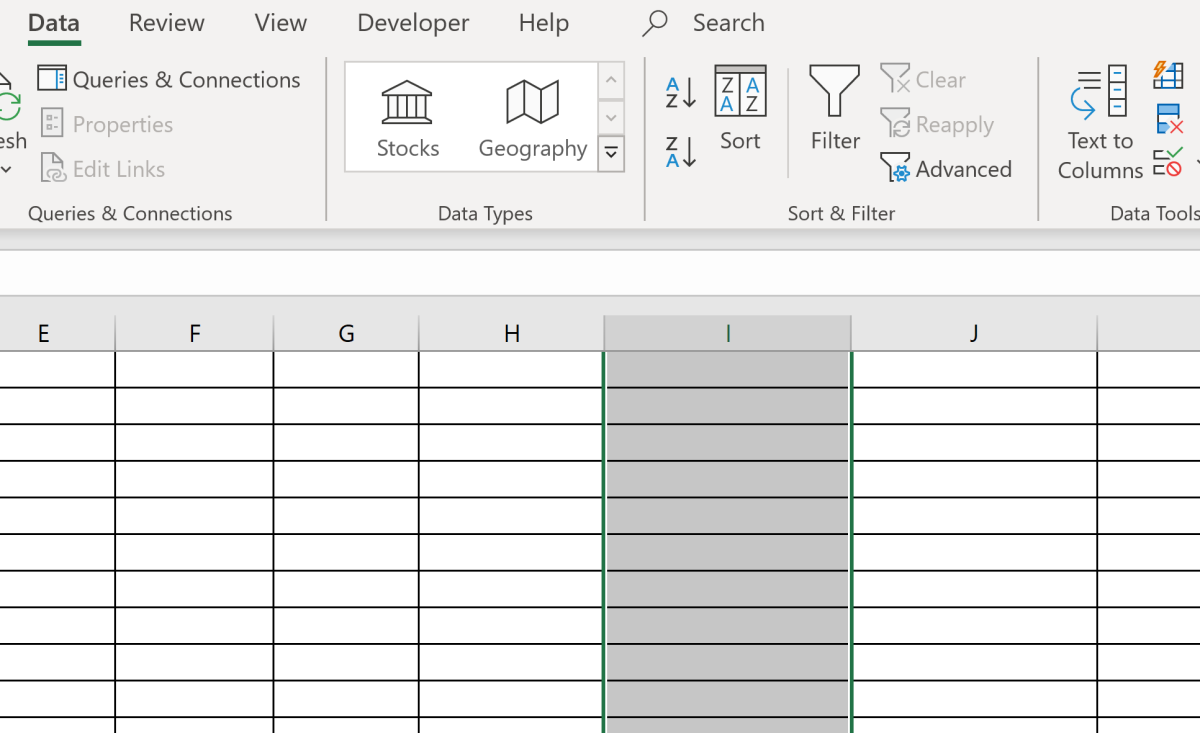This screenshot has width=1200, height=733.
Task: Select the Stocks data type
Action: [x=407, y=113]
